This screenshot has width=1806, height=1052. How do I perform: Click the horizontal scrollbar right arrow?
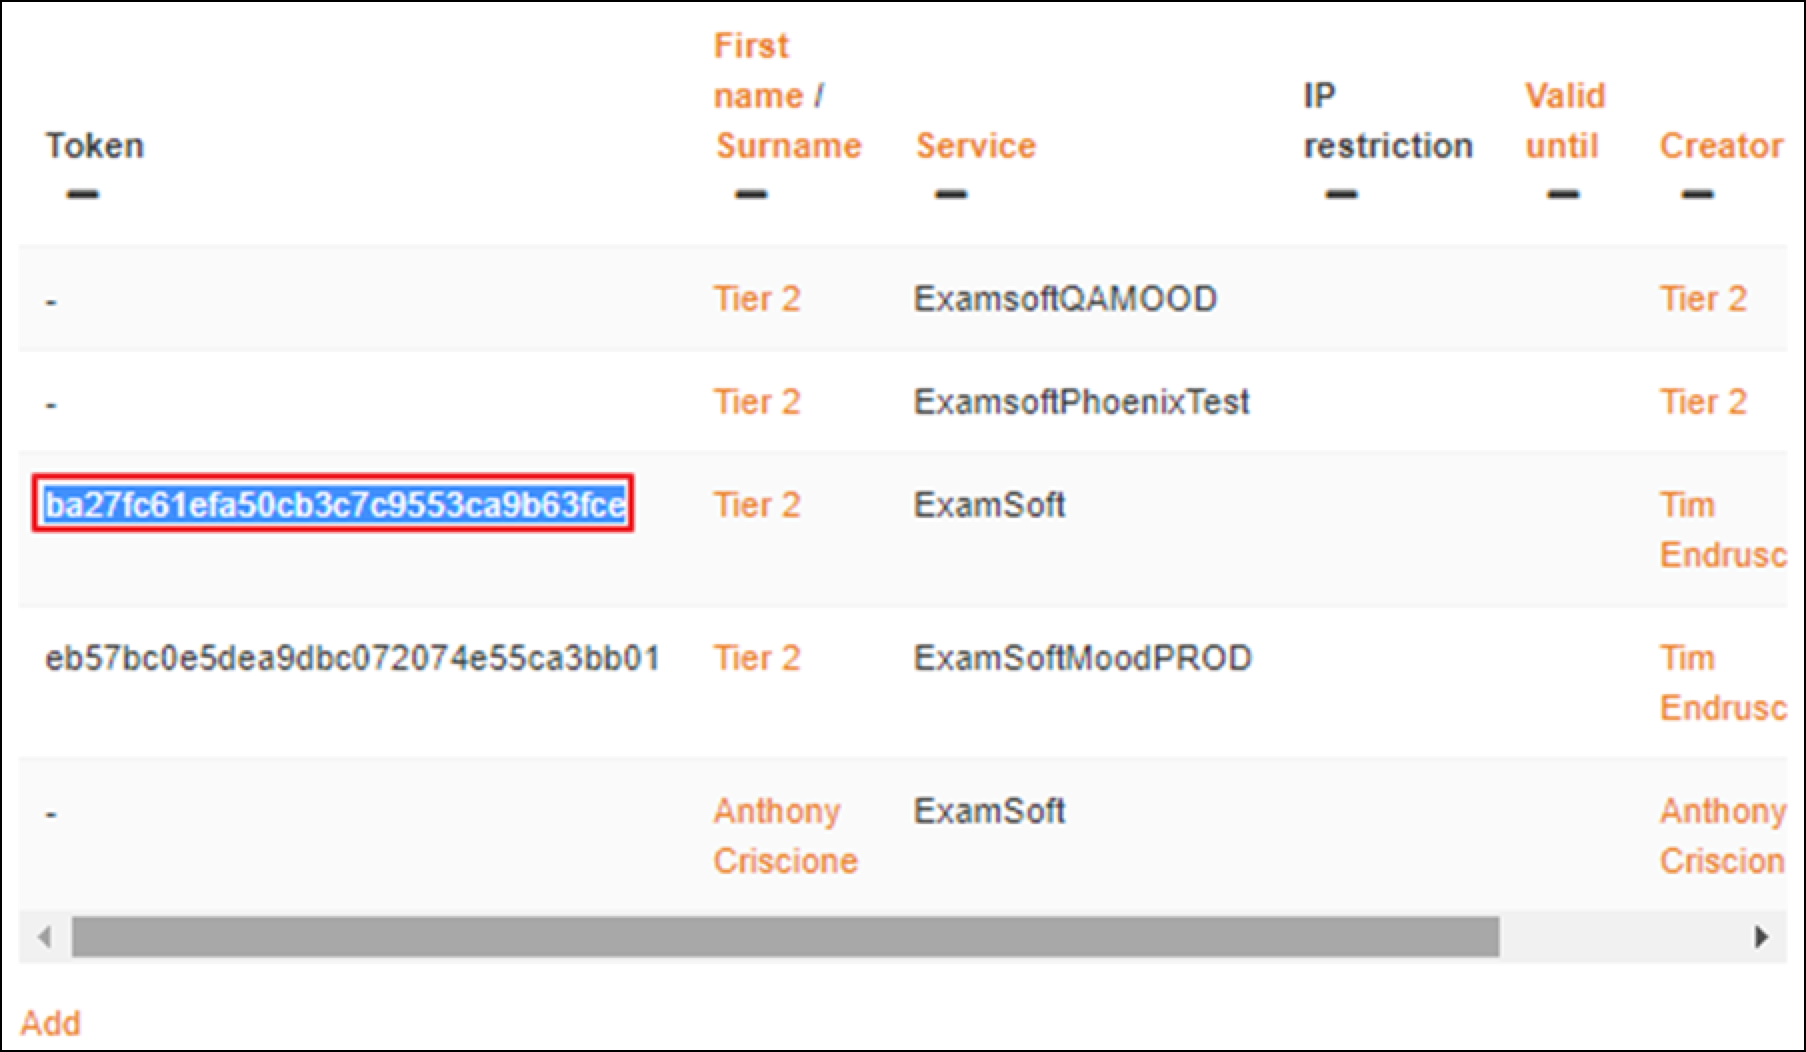[x=1762, y=937]
